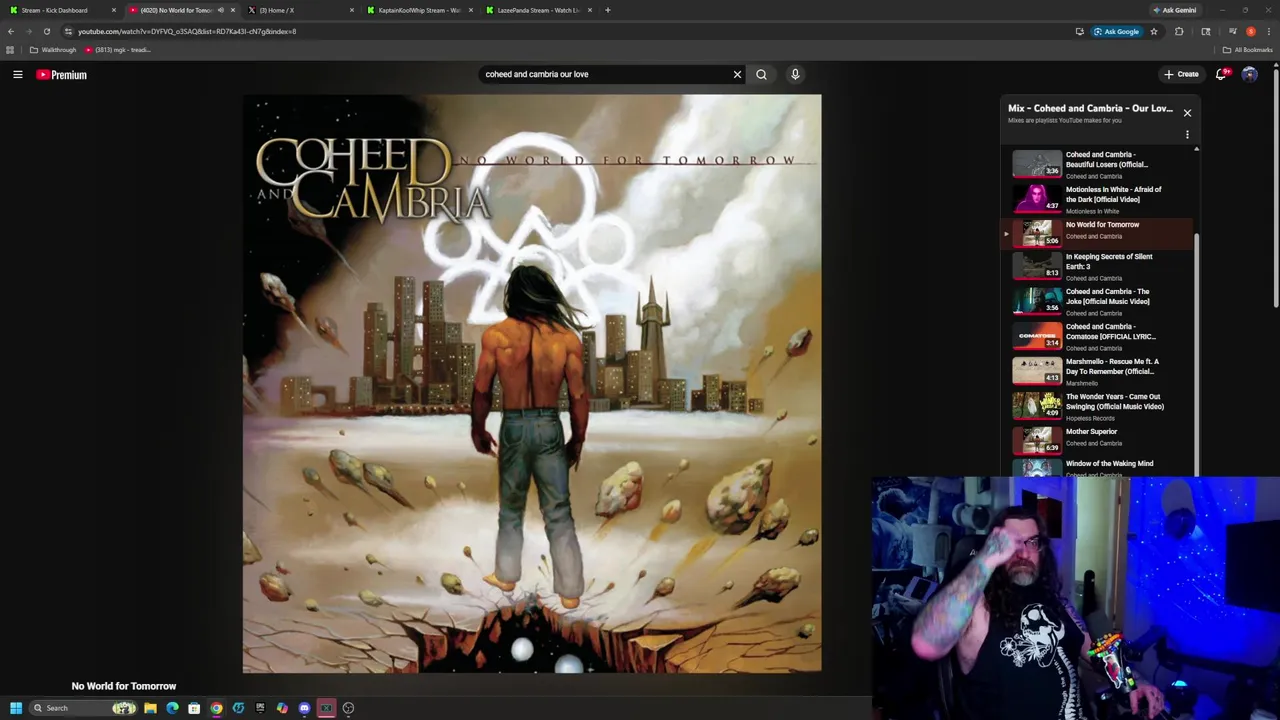The image size is (1280, 720).
Task: Open Walkthrough bookmarks folder
Action: 53,50
